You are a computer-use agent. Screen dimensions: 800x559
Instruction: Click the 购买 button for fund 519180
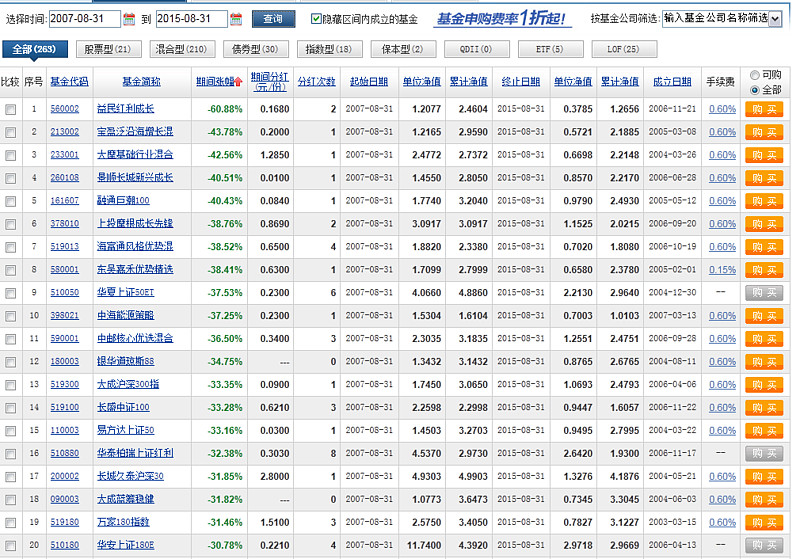764,522
